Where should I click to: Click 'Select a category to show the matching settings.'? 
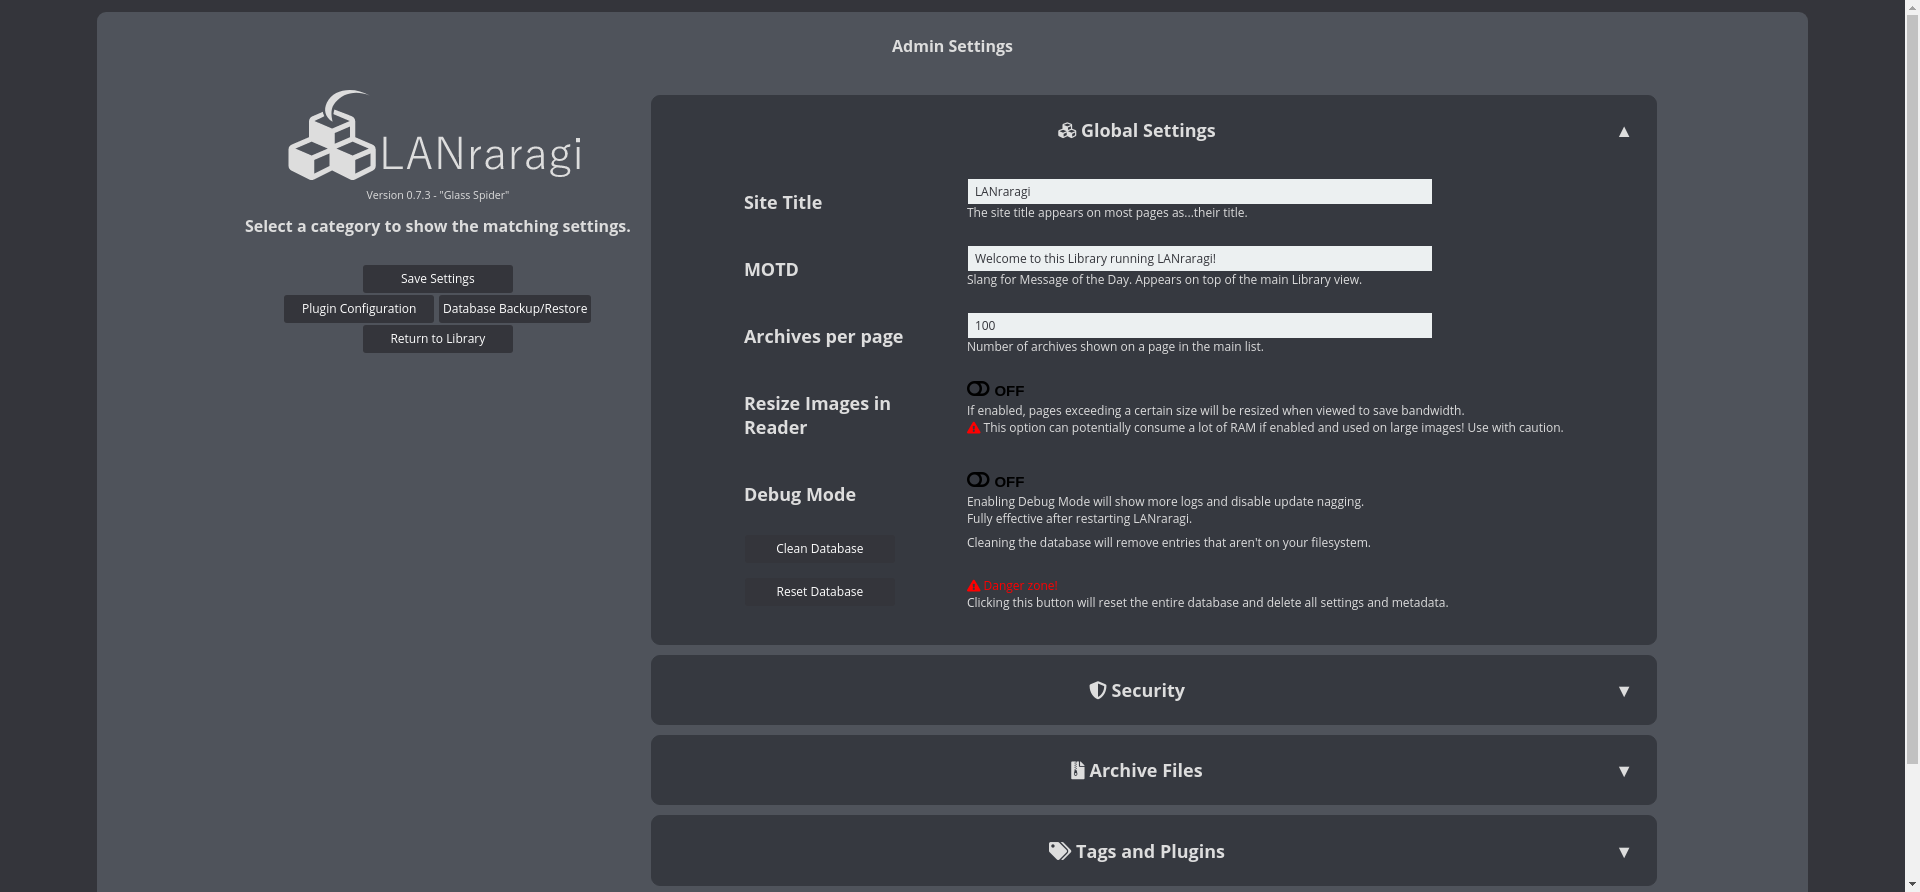coord(438,227)
